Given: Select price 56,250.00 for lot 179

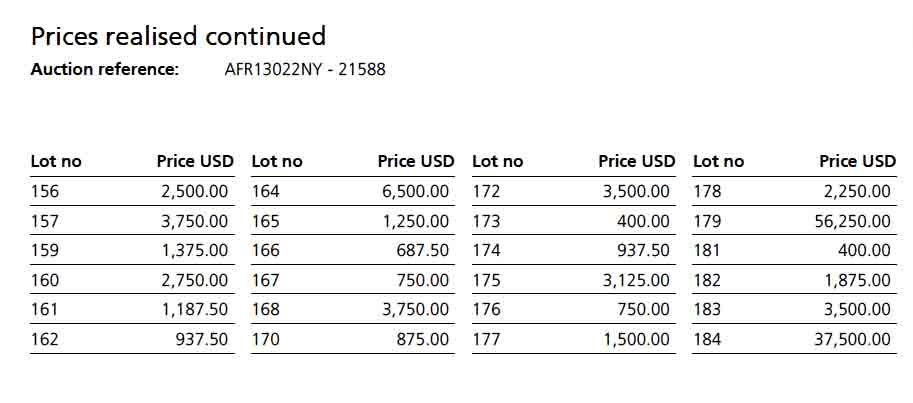Looking at the screenshot, I should tap(852, 221).
